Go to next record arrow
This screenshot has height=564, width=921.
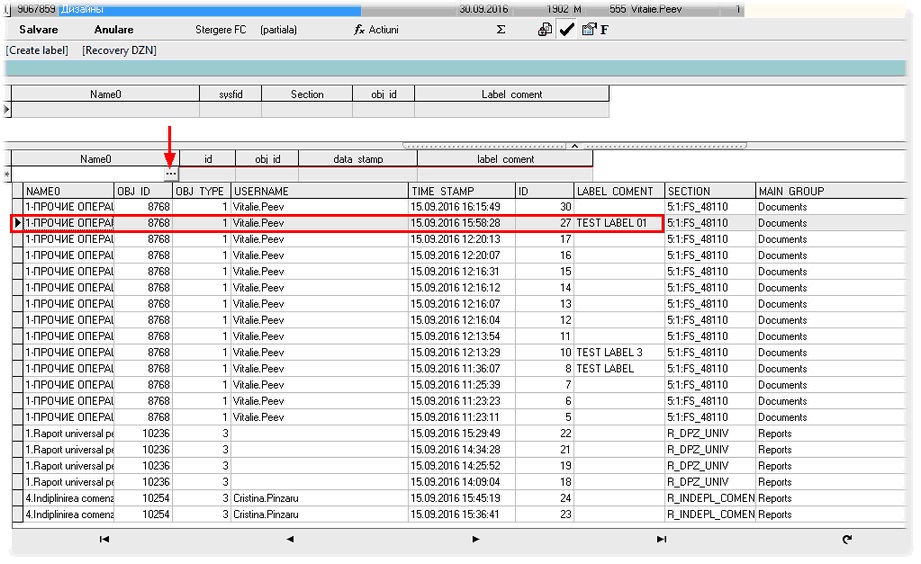click(476, 539)
